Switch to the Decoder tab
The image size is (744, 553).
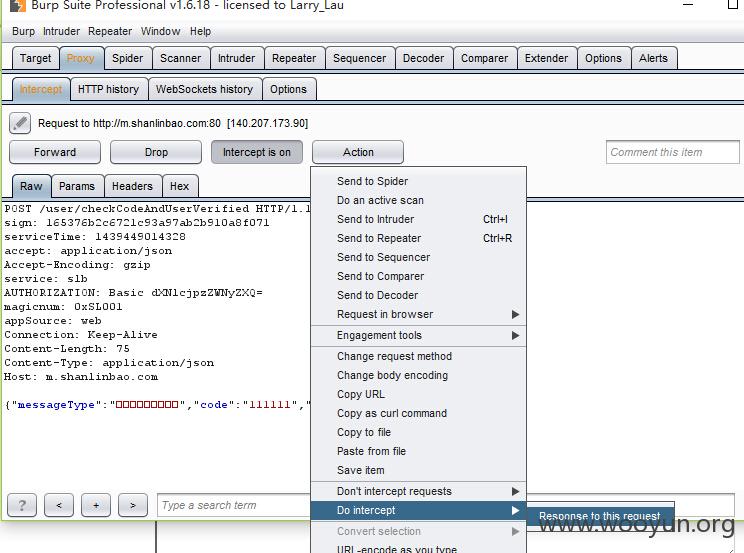click(x=424, y=58)
